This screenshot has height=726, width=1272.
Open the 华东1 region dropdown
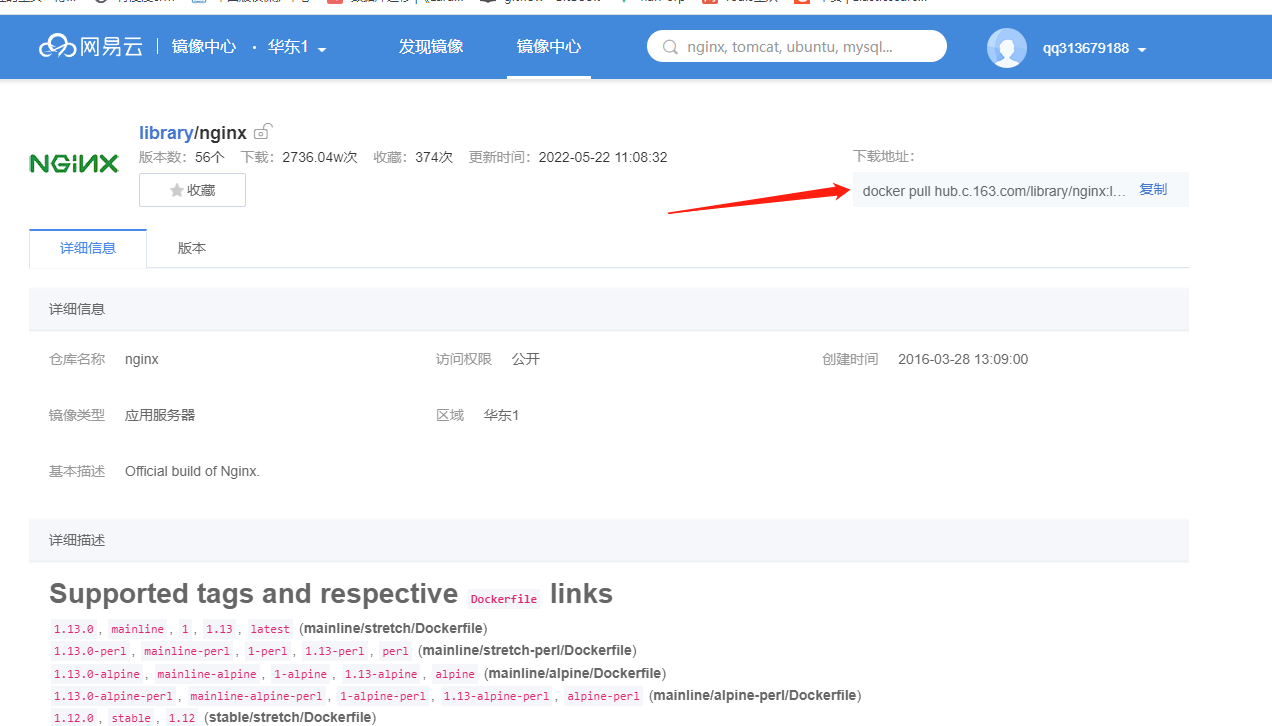point(297,47)
